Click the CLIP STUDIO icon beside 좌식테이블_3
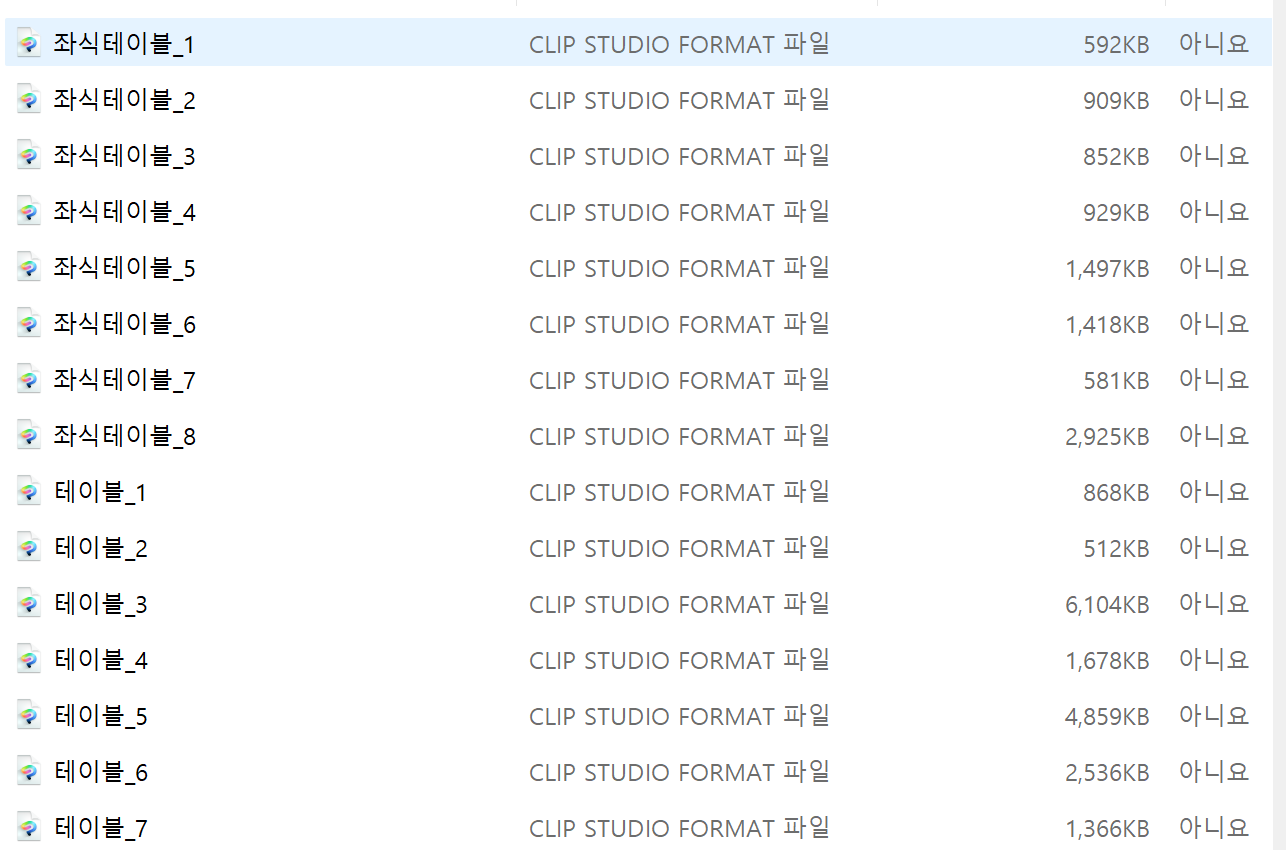The height and width of the screenshot is (850, 1286). (x=29, y=155)
